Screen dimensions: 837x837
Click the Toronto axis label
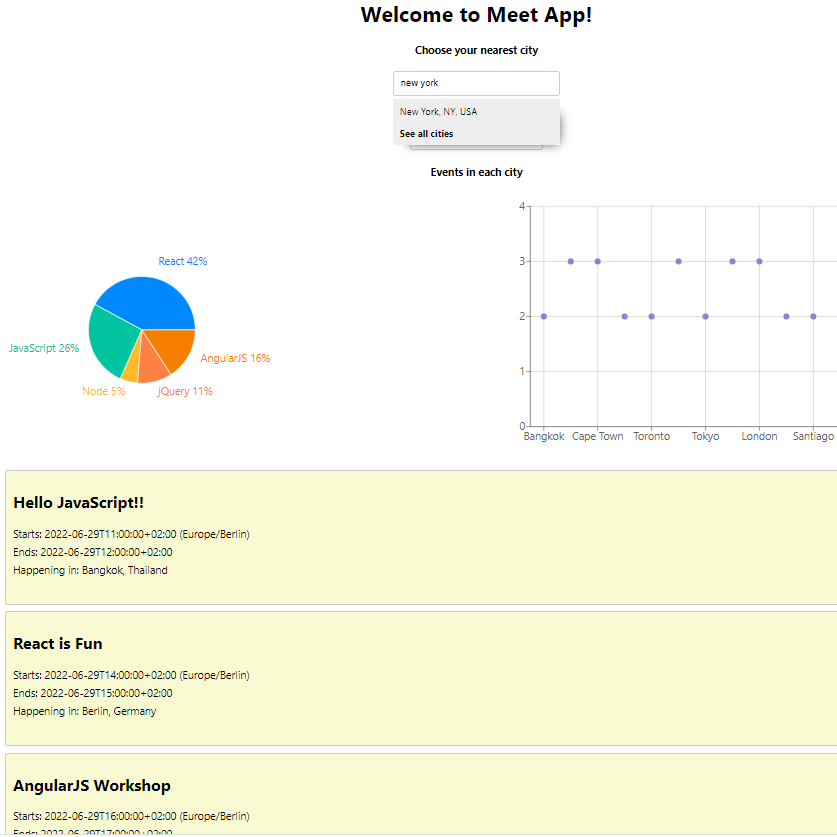652,436
